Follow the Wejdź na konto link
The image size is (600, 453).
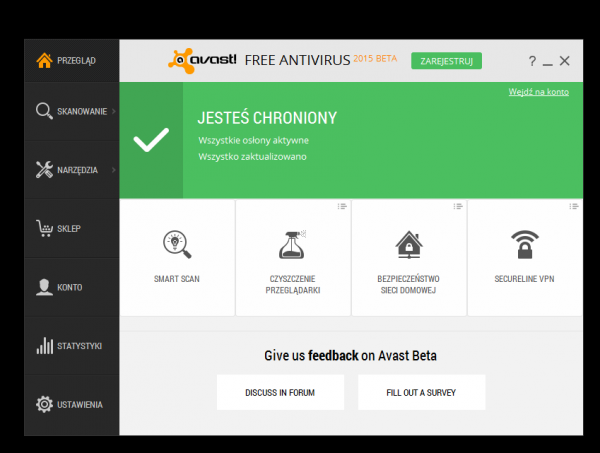[538, 92]
